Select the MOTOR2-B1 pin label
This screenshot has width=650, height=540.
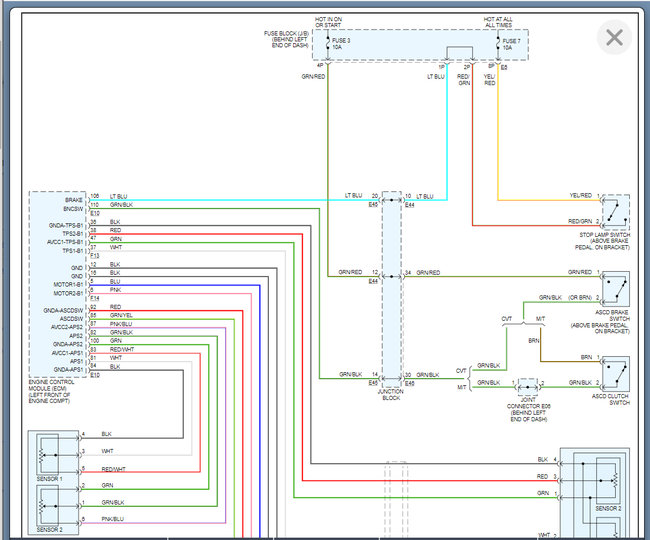pyautogui.click(x=68, y=293)
